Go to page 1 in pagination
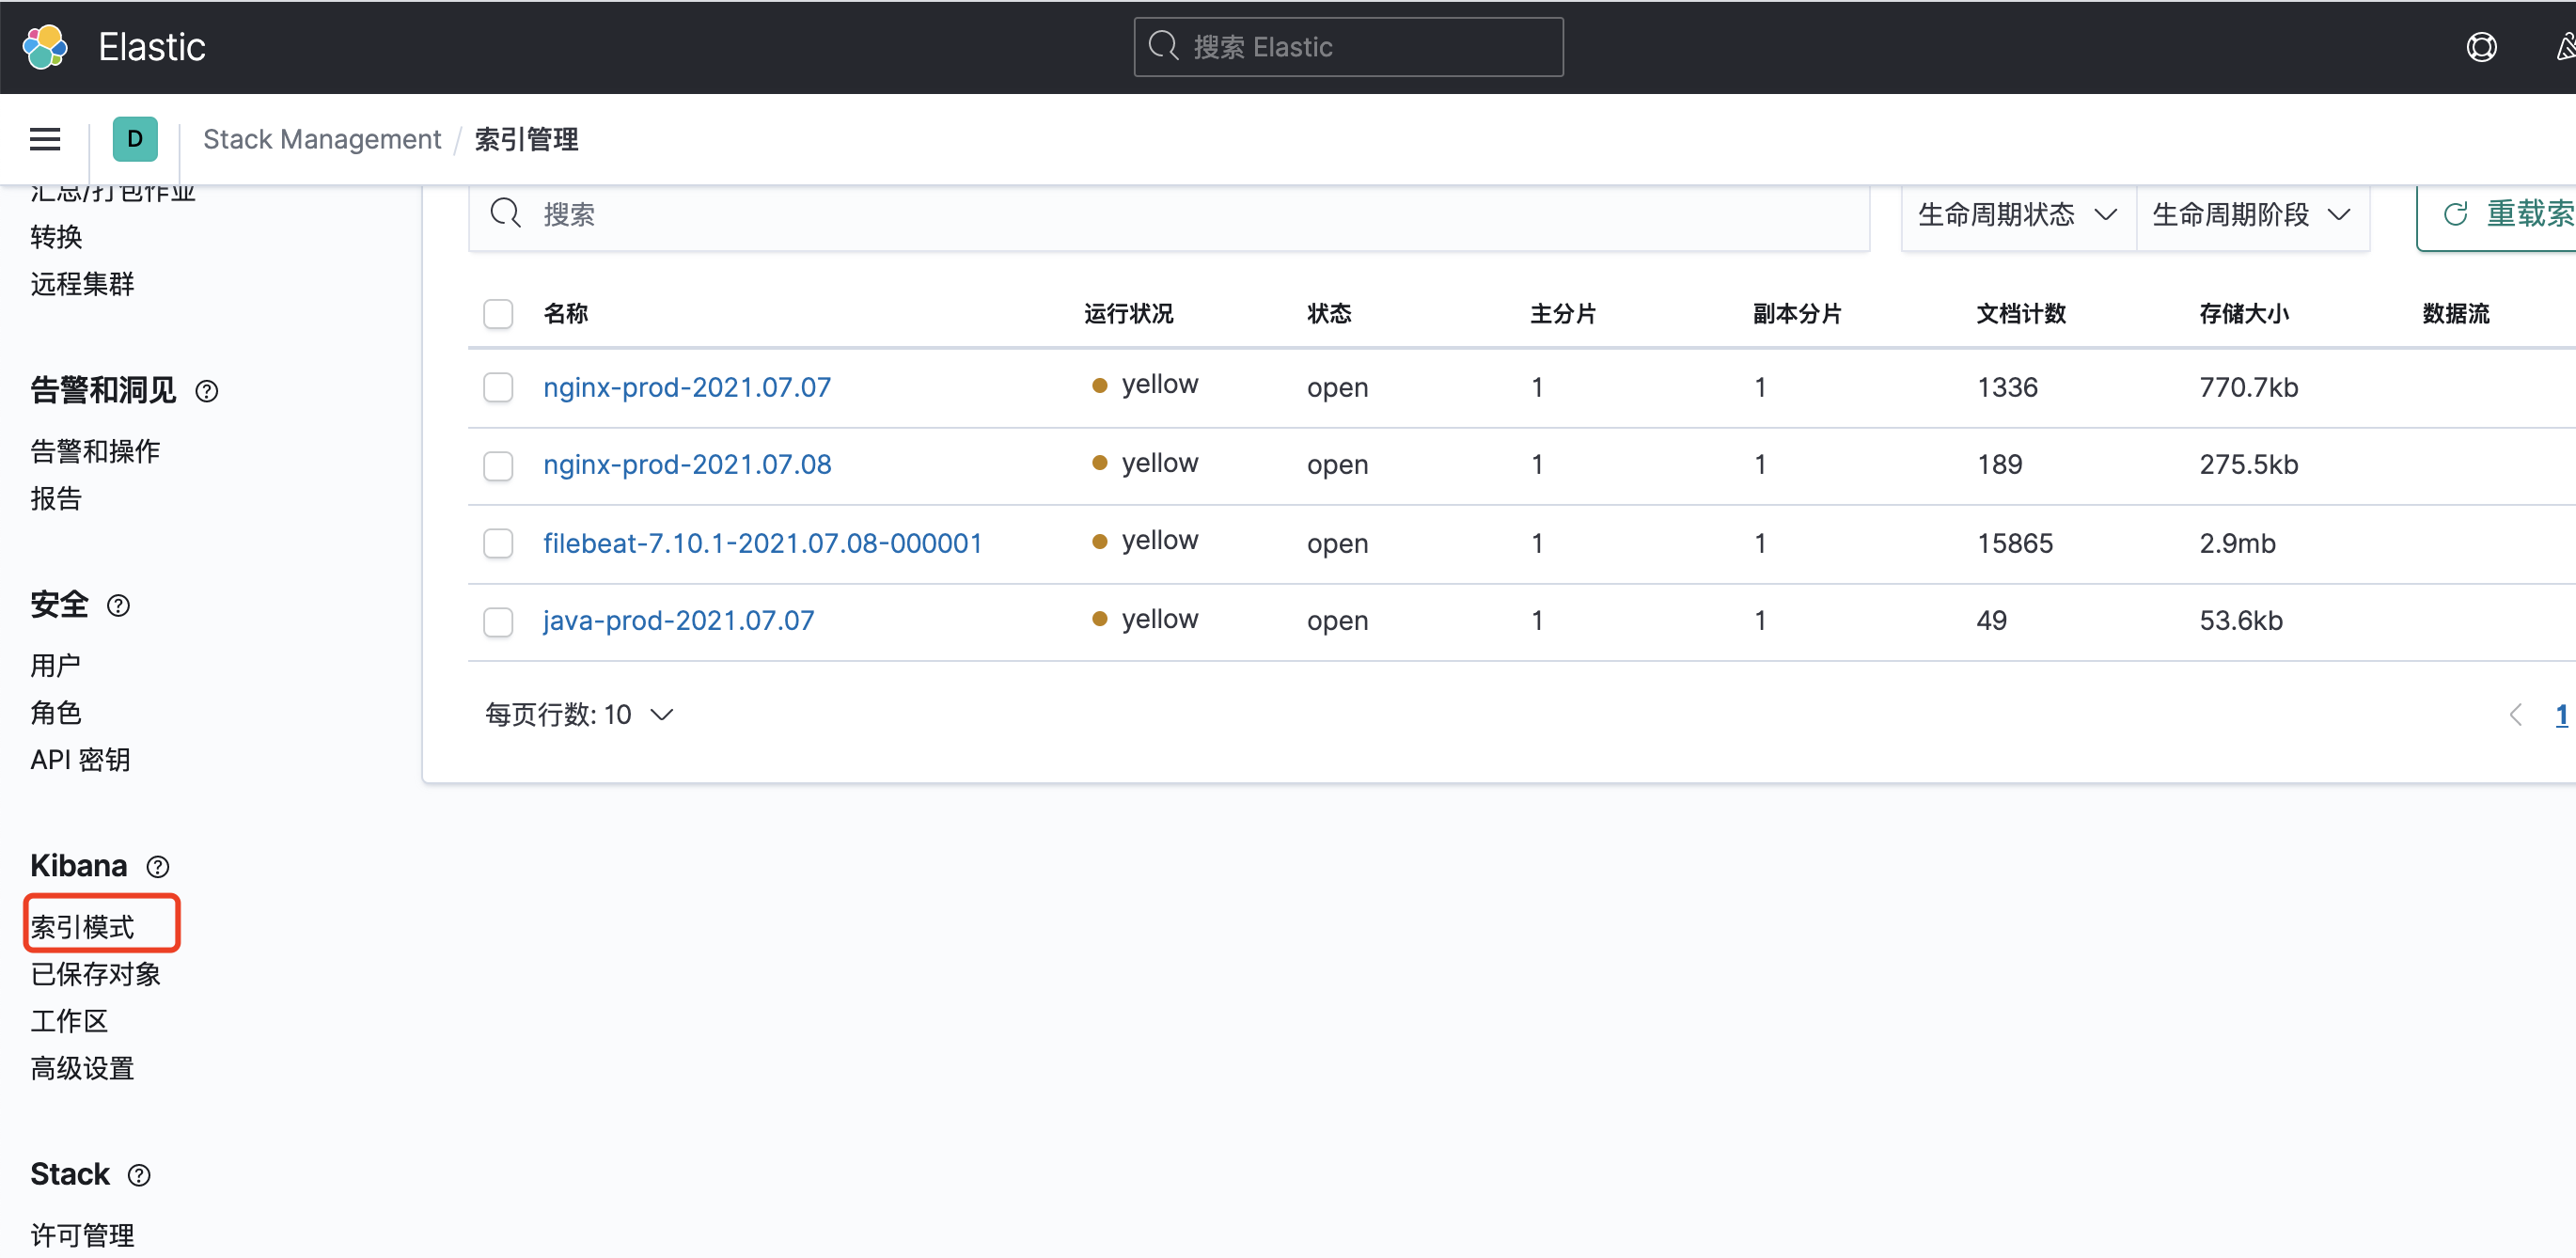The width and height of the screenshot is (2576, 1258). [2561, 715]
